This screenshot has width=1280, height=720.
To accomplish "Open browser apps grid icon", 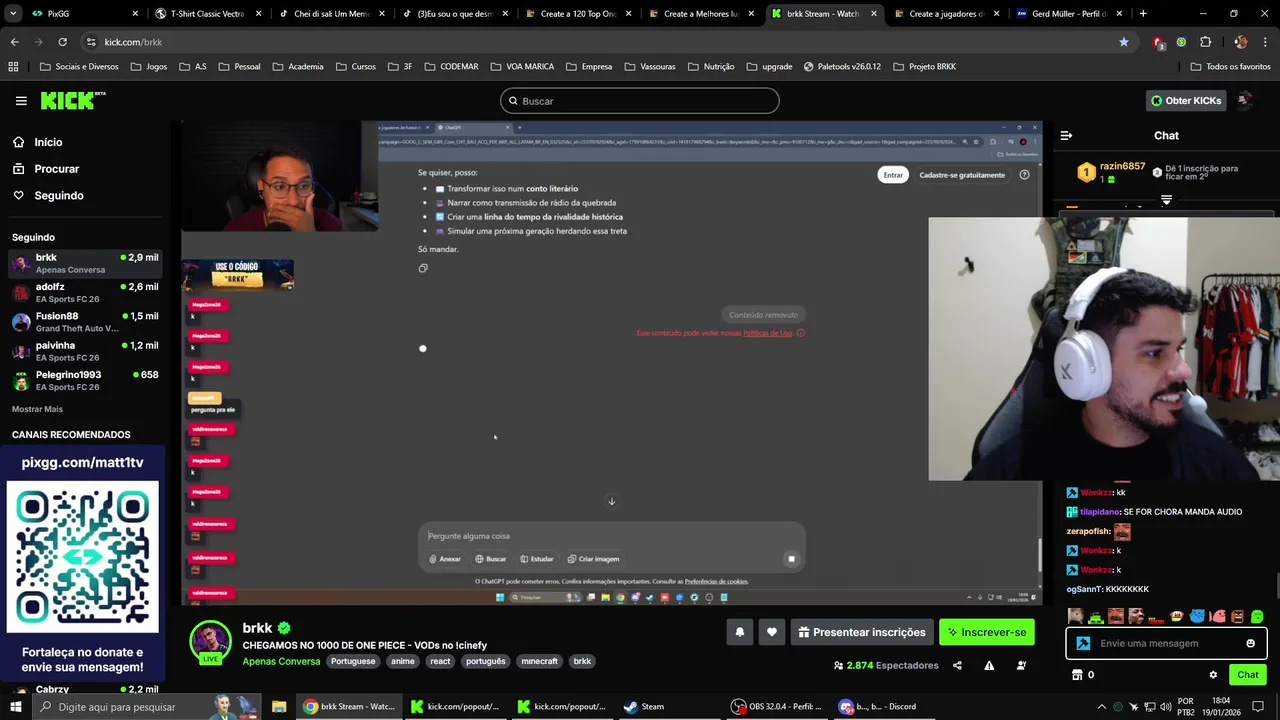I will [x=13, y=66].
